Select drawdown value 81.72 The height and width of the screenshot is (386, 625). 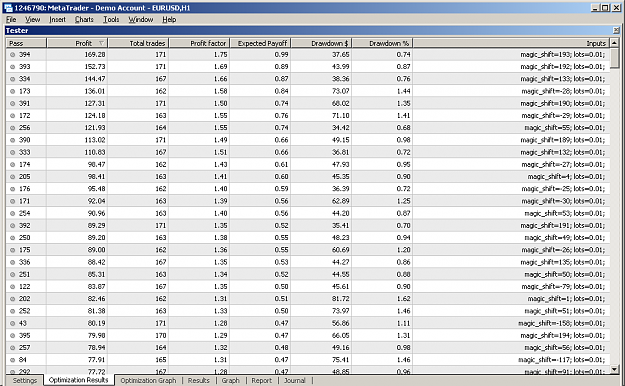click(341, 299)
